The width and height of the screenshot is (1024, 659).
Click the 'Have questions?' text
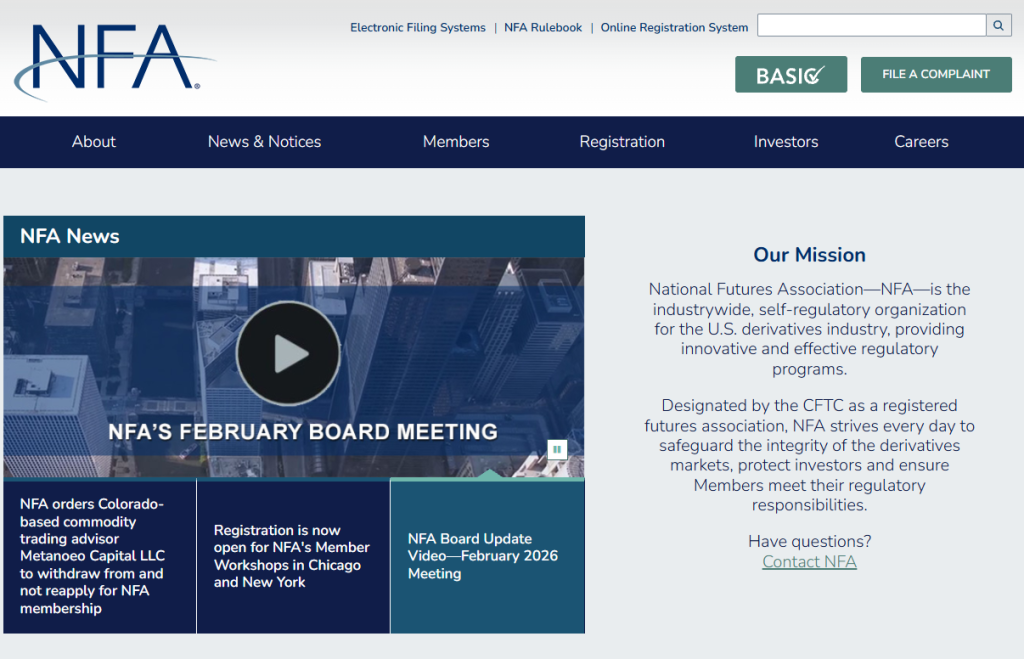tap(809, 541)
